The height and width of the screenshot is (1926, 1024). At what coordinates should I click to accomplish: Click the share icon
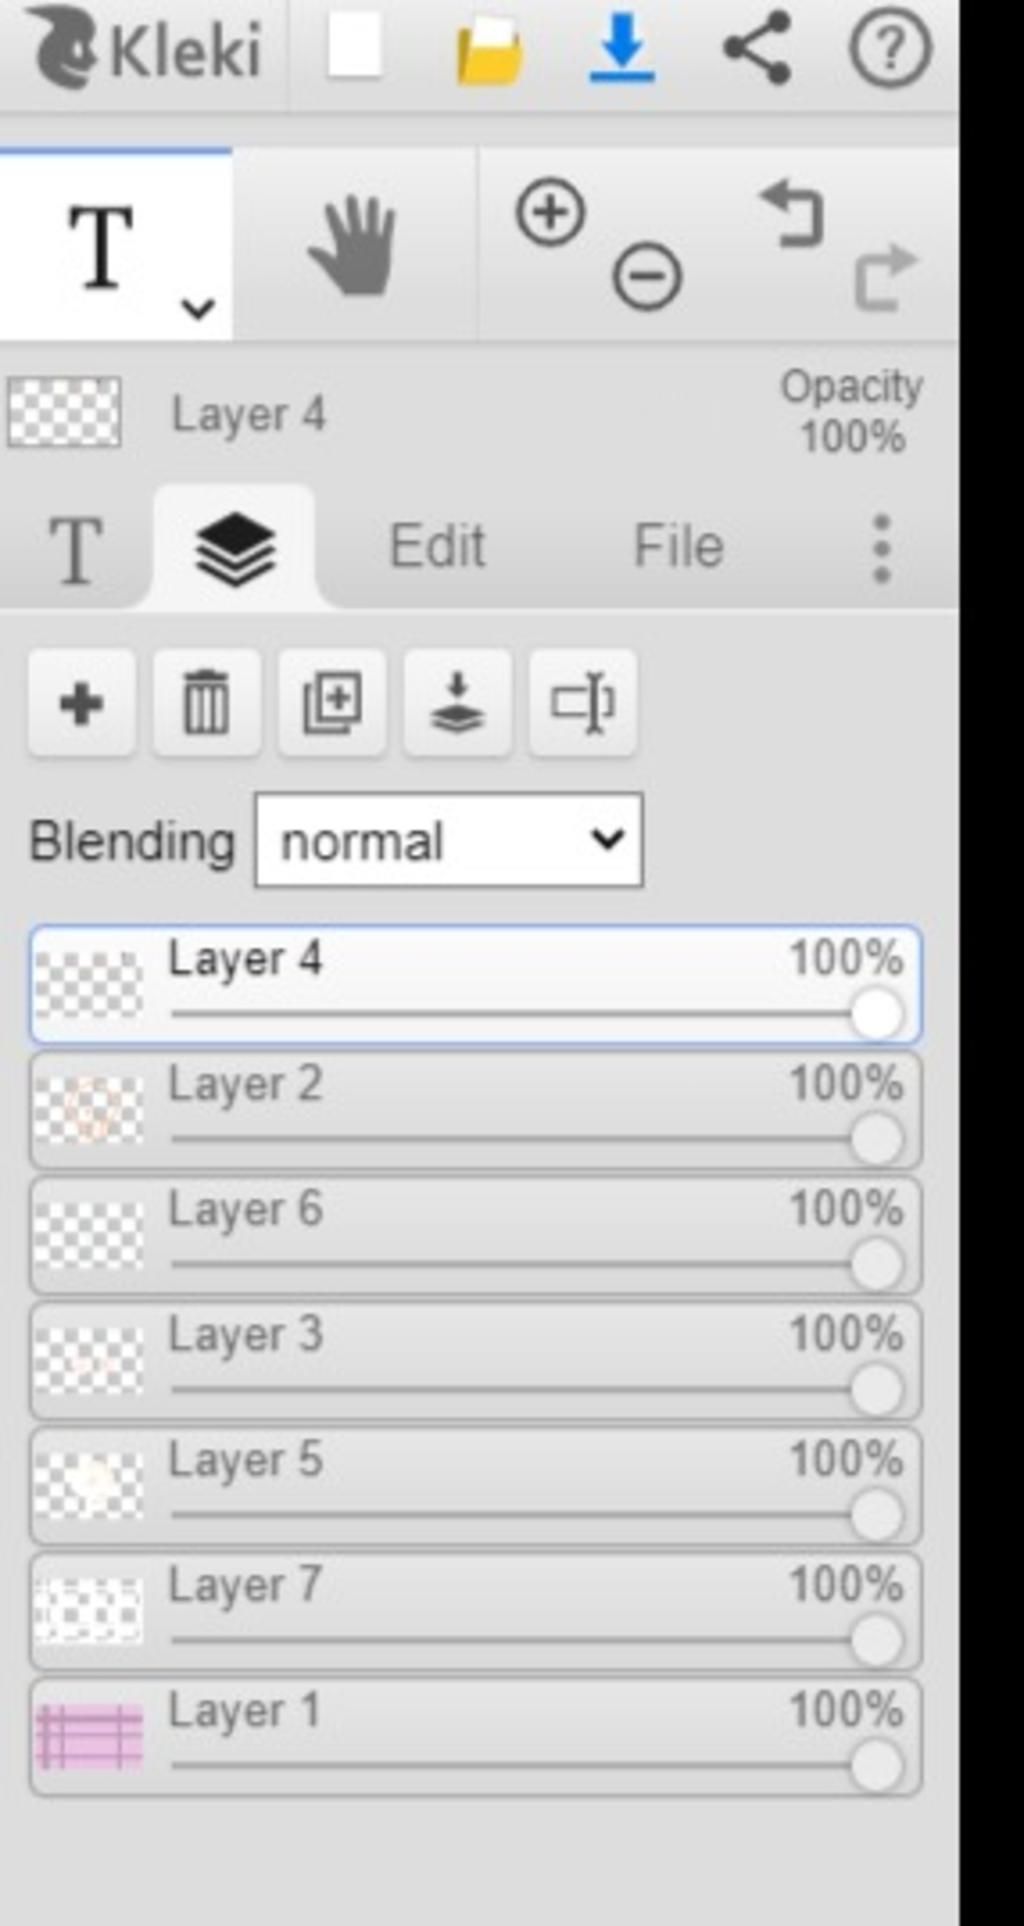[x=757, y=47]
